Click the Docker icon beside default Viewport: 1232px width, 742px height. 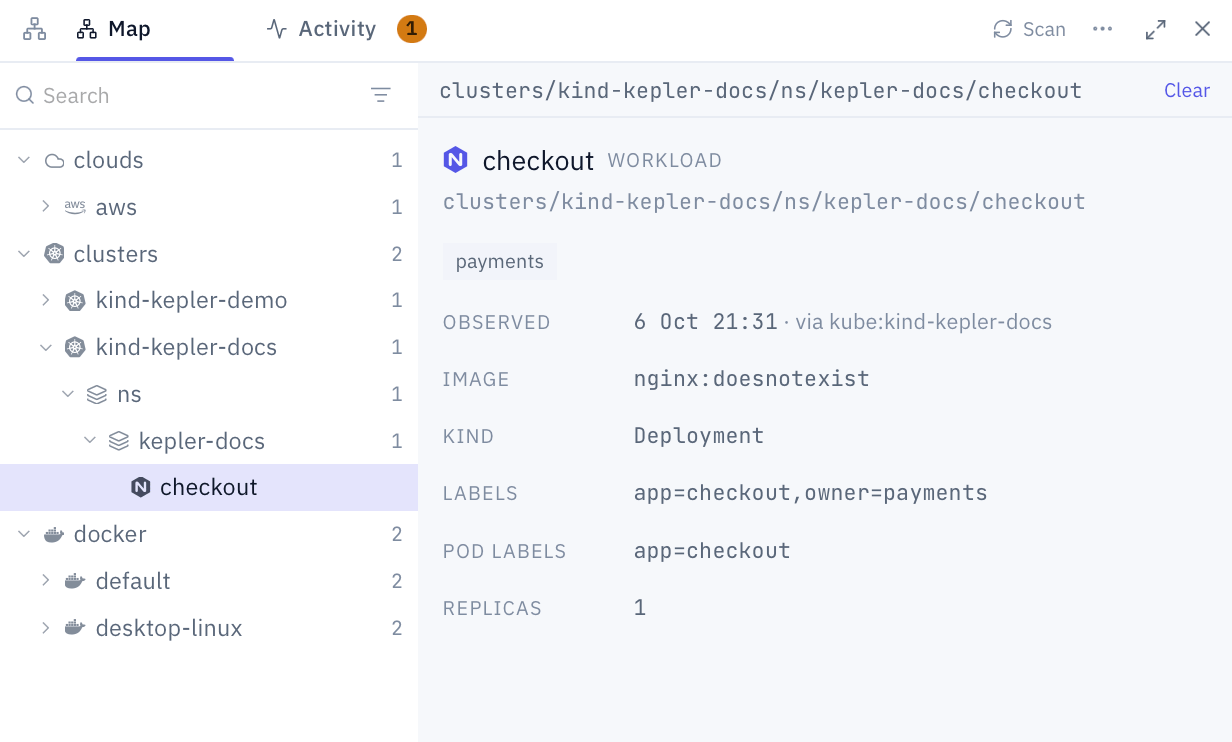tap(75, 581)
